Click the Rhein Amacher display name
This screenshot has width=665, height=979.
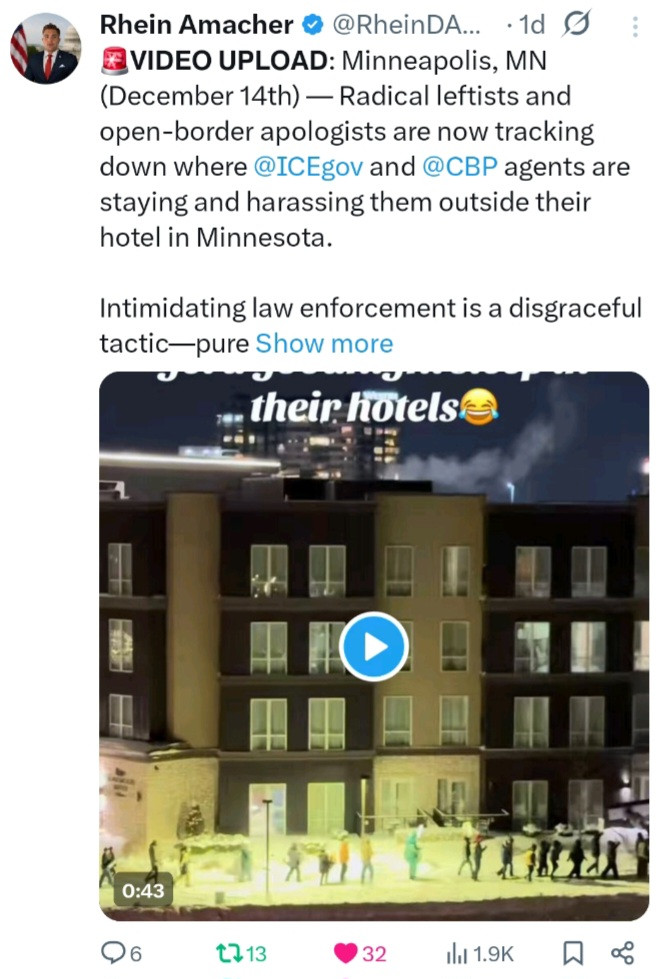pos(196,25)
